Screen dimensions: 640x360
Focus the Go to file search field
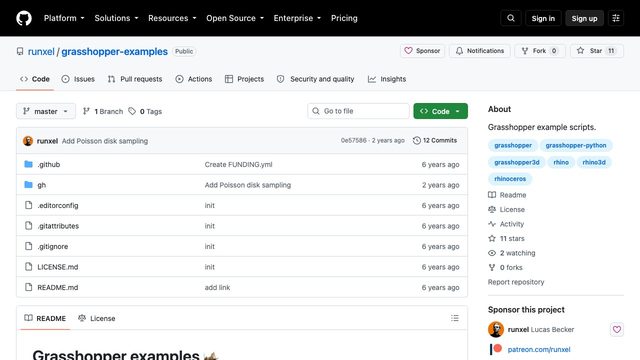358,111
